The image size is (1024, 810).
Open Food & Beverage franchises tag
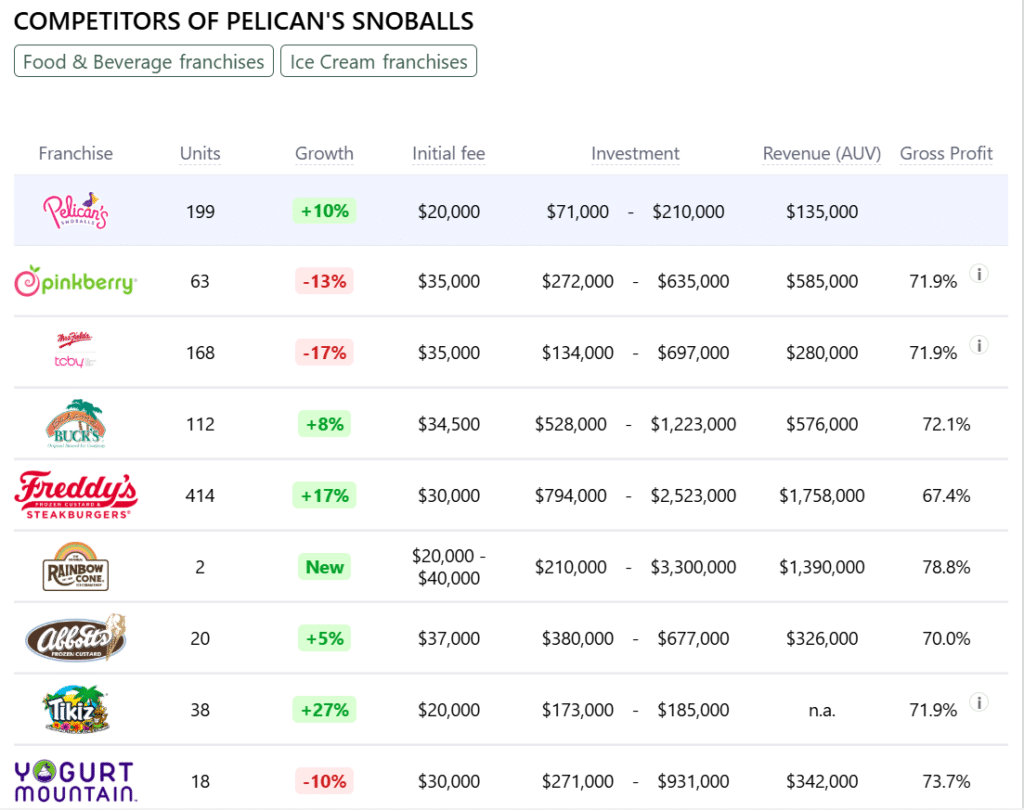click(x=144, y=62)
